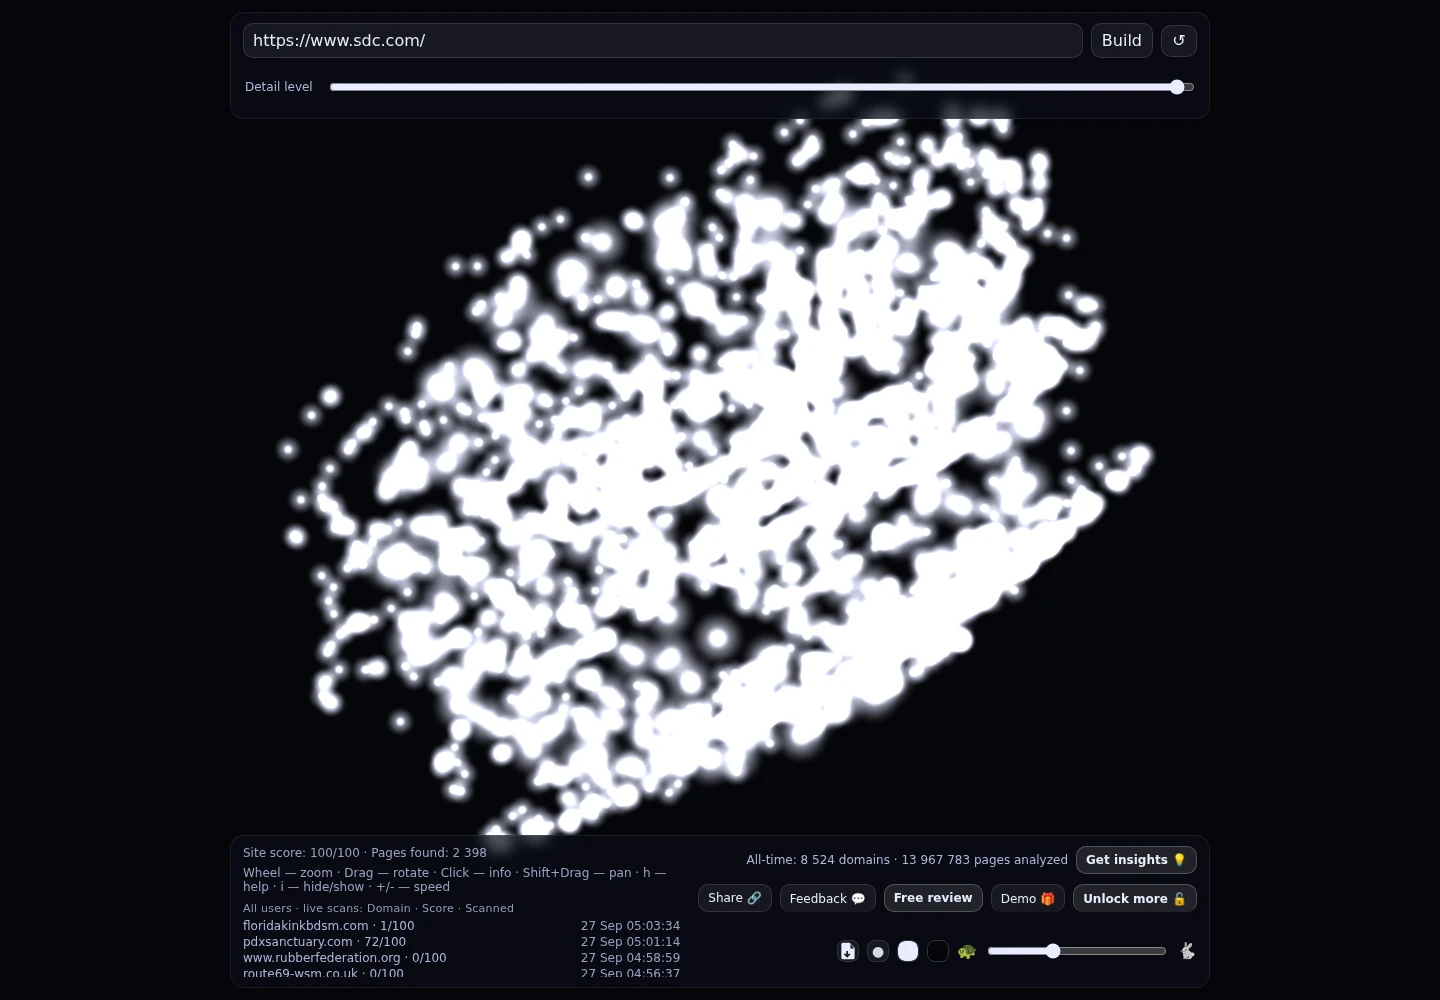Select pdxsanctuary.com scan row
The width and height of the screenshot is (1440, 1000).
click(461, 942)
